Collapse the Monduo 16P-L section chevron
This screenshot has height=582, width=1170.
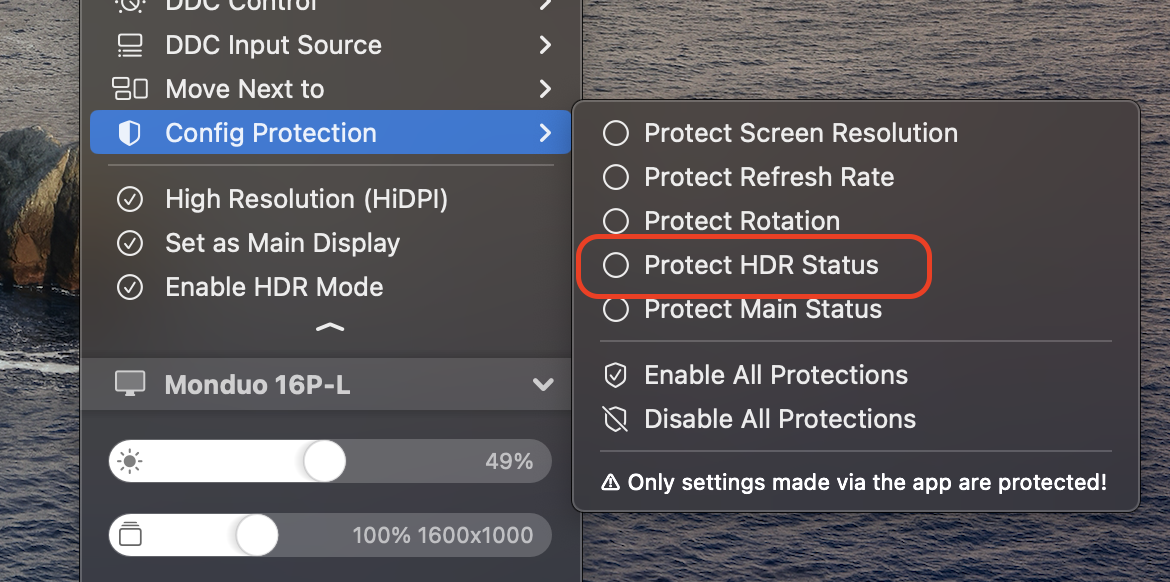[543, 385]
